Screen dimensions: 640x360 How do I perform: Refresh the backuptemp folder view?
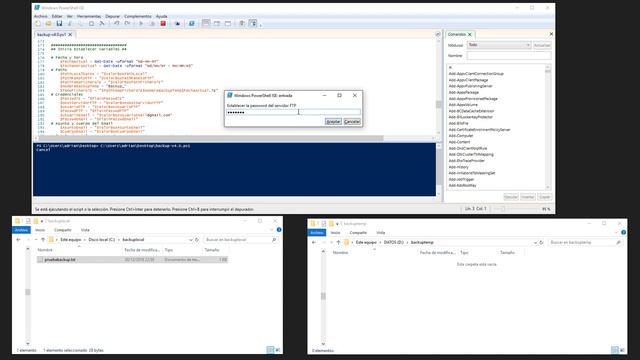coord(541,242)
